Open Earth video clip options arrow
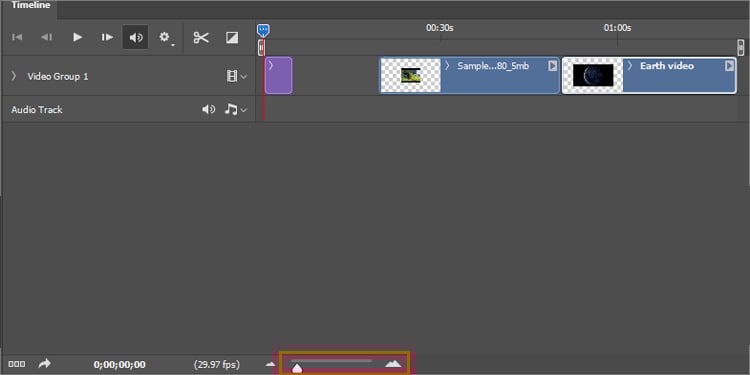The image size is (750, 375). click(x=729, y=66)
